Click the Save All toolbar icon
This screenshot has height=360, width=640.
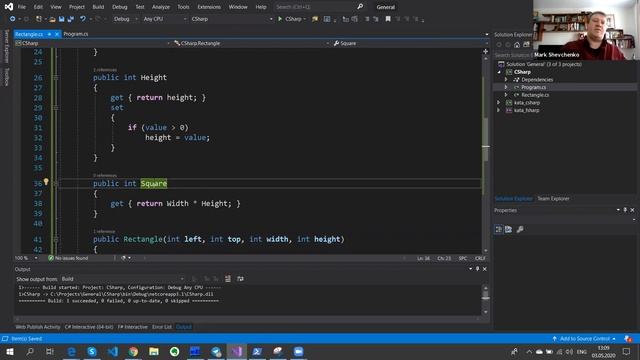coord(71,19)
